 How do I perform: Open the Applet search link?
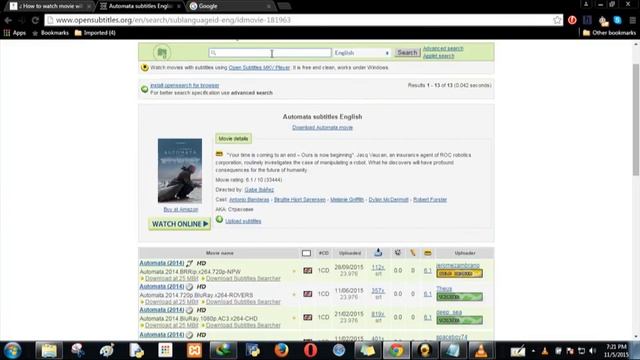pyautogui.click(x=438, y=56)
